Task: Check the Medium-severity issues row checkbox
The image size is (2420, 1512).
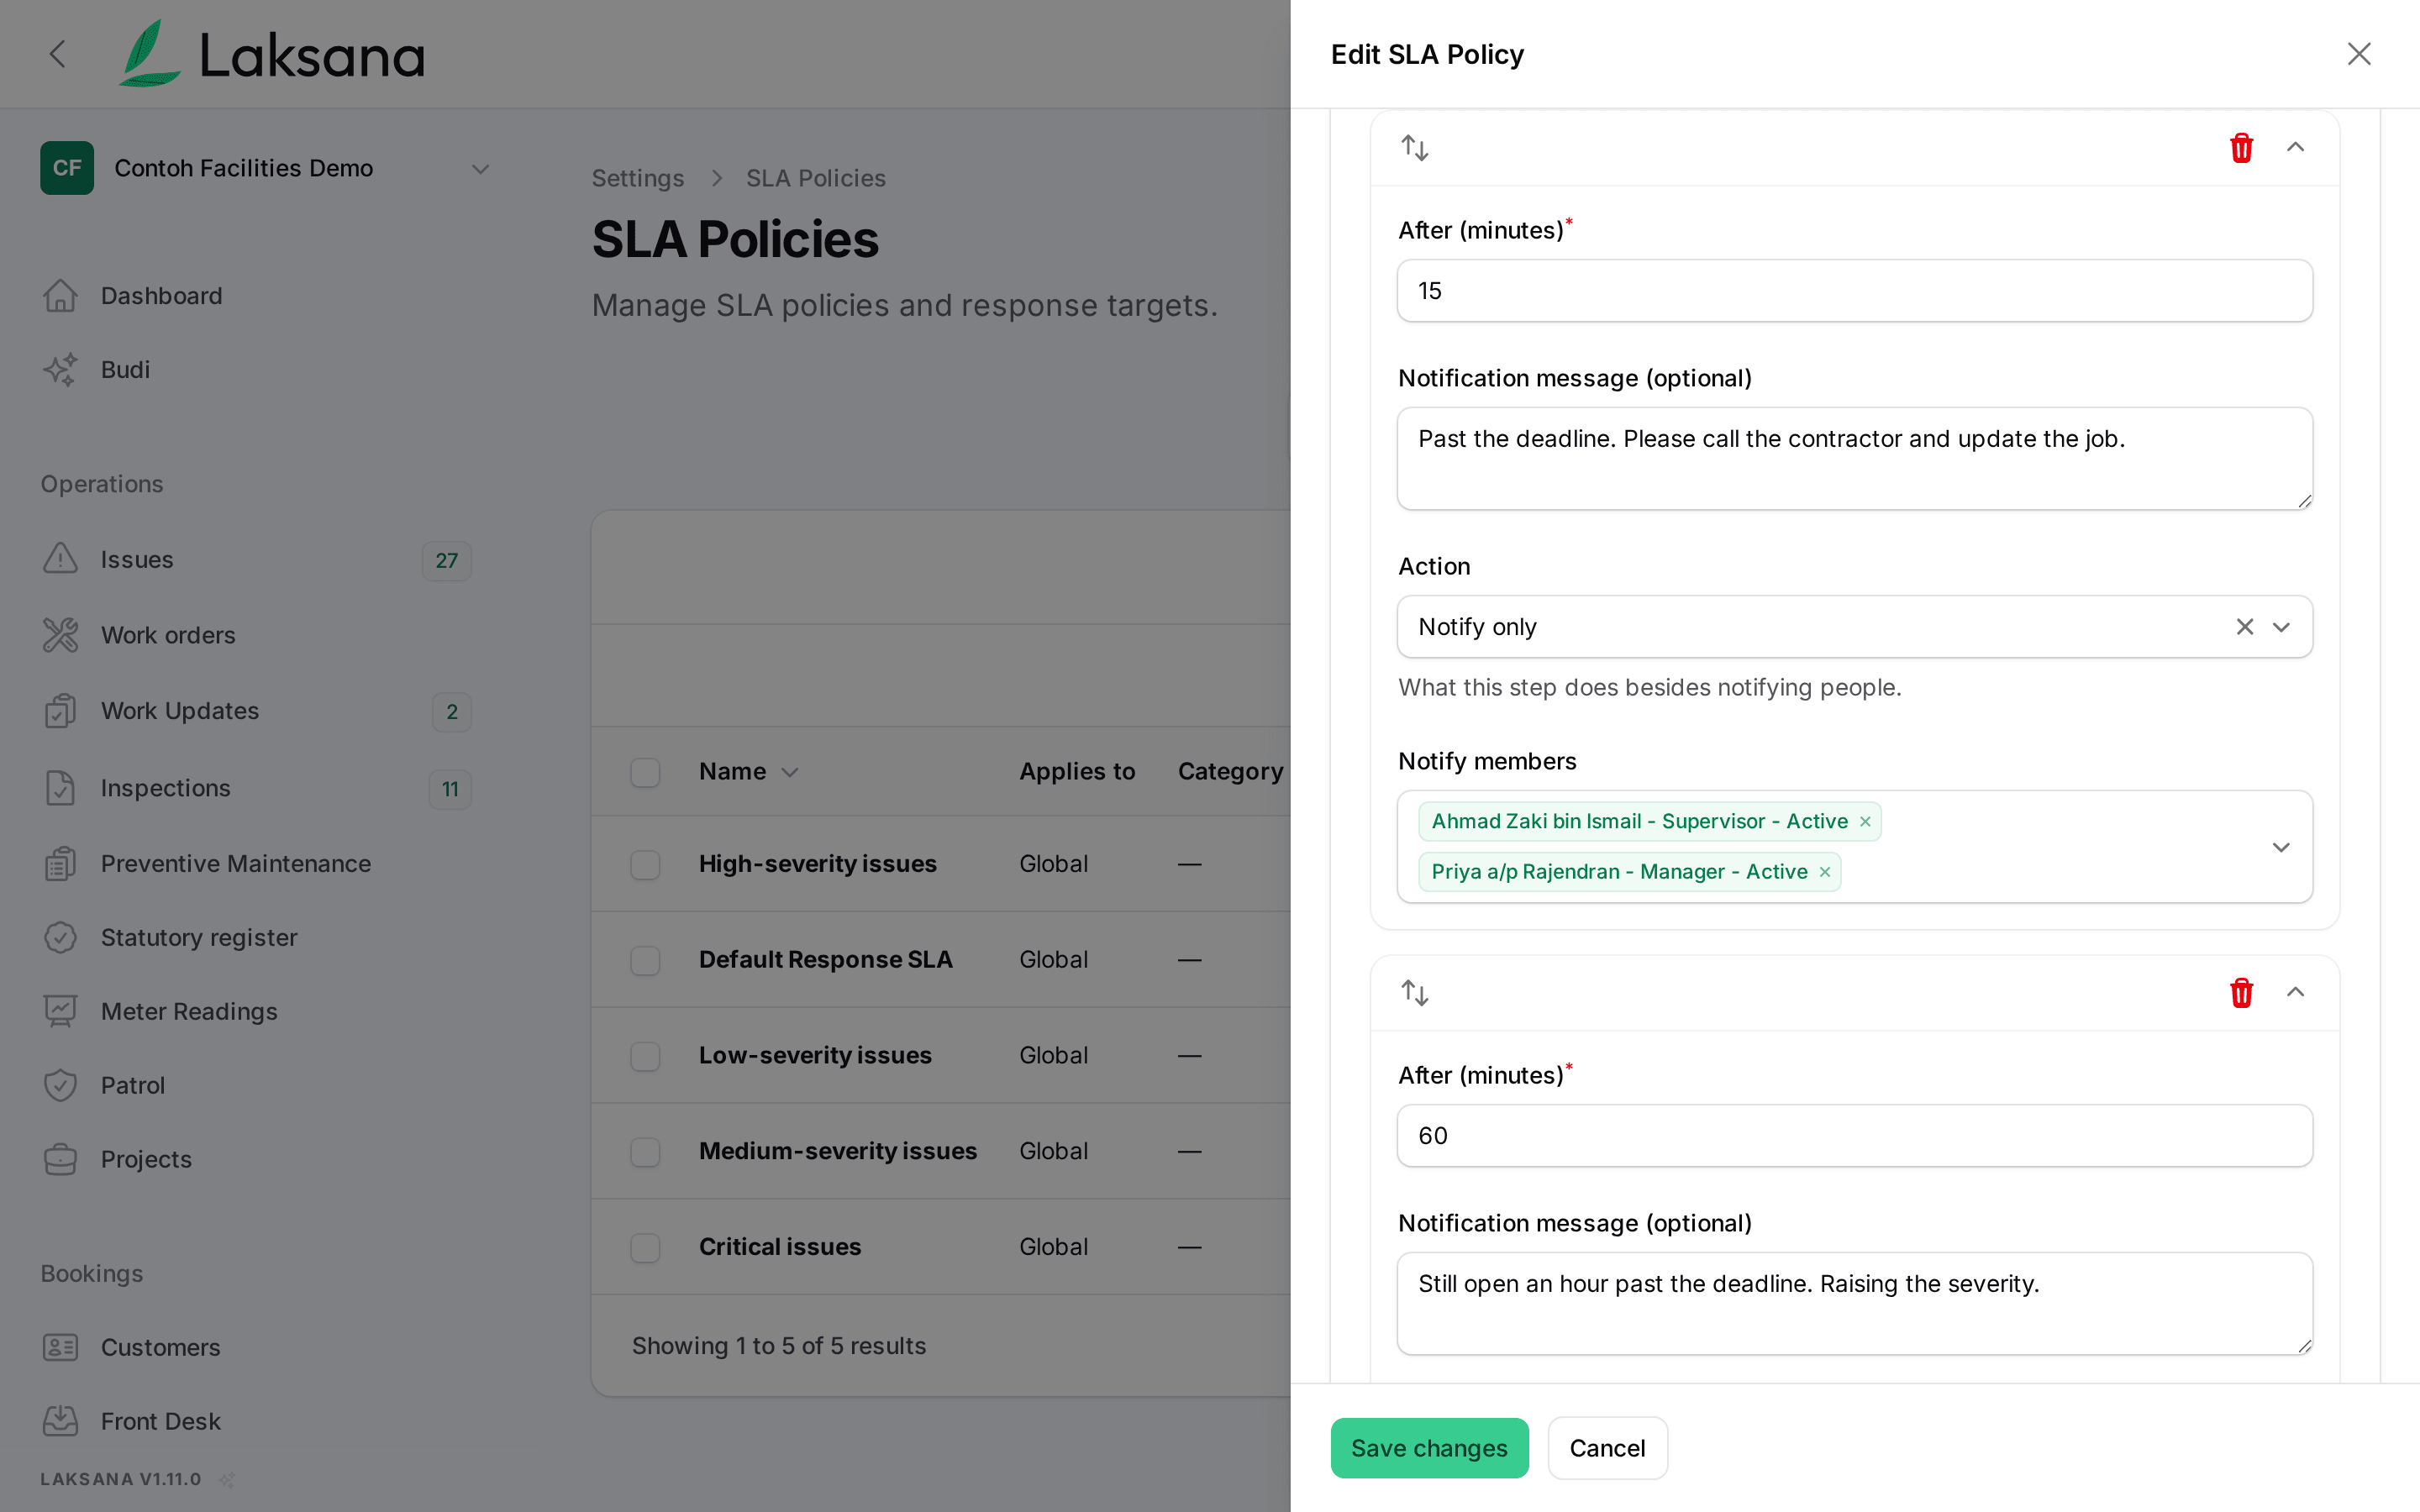Action: (645, 1152)
